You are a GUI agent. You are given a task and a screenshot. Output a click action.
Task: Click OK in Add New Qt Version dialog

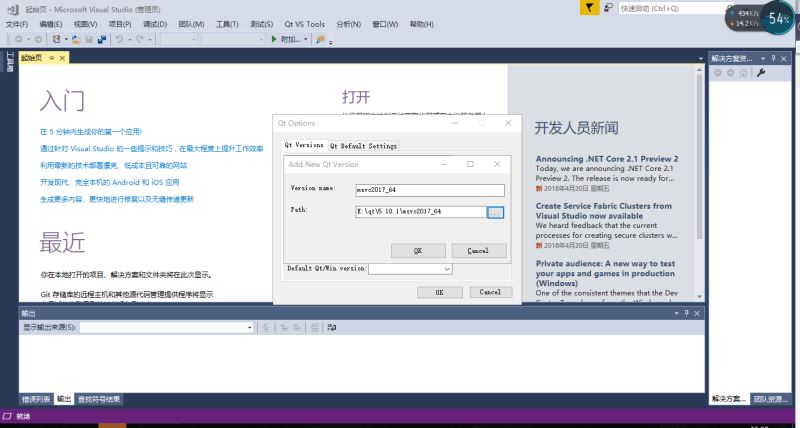tap(418, 250)
